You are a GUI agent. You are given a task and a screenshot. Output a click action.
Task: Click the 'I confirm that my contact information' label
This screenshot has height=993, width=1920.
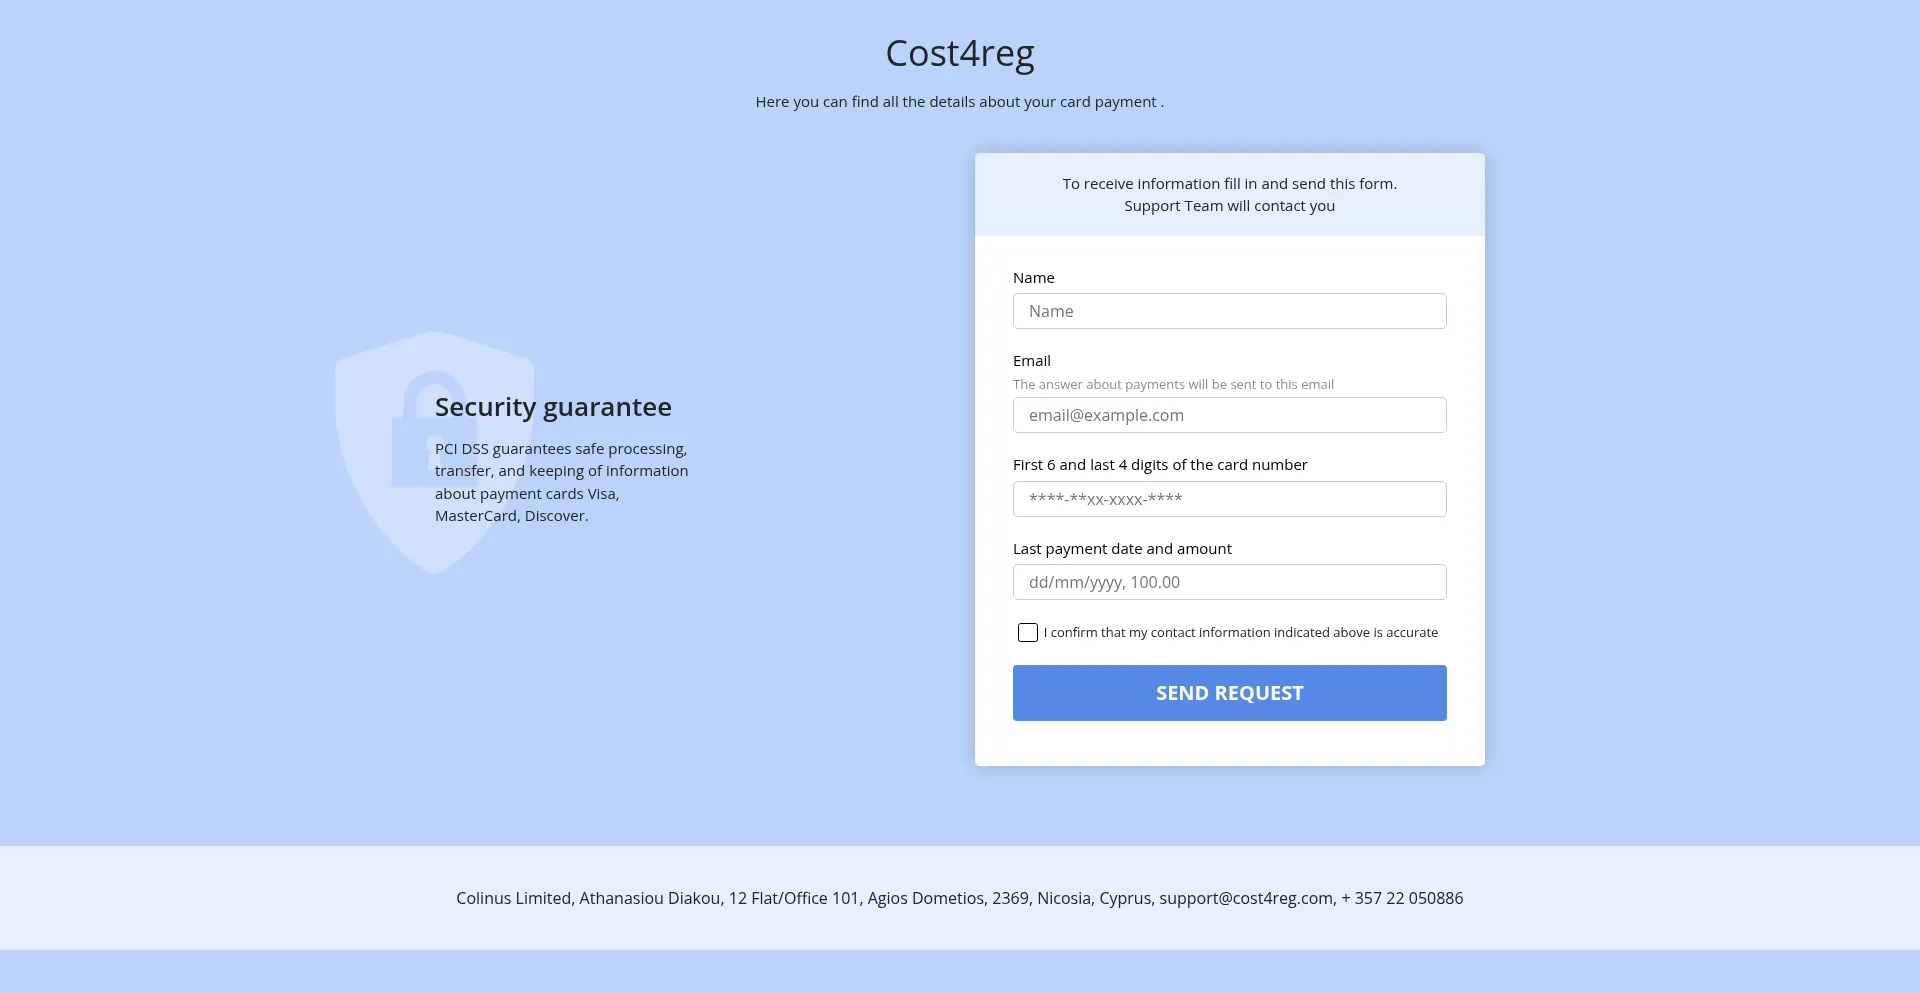pos(1240,632)
